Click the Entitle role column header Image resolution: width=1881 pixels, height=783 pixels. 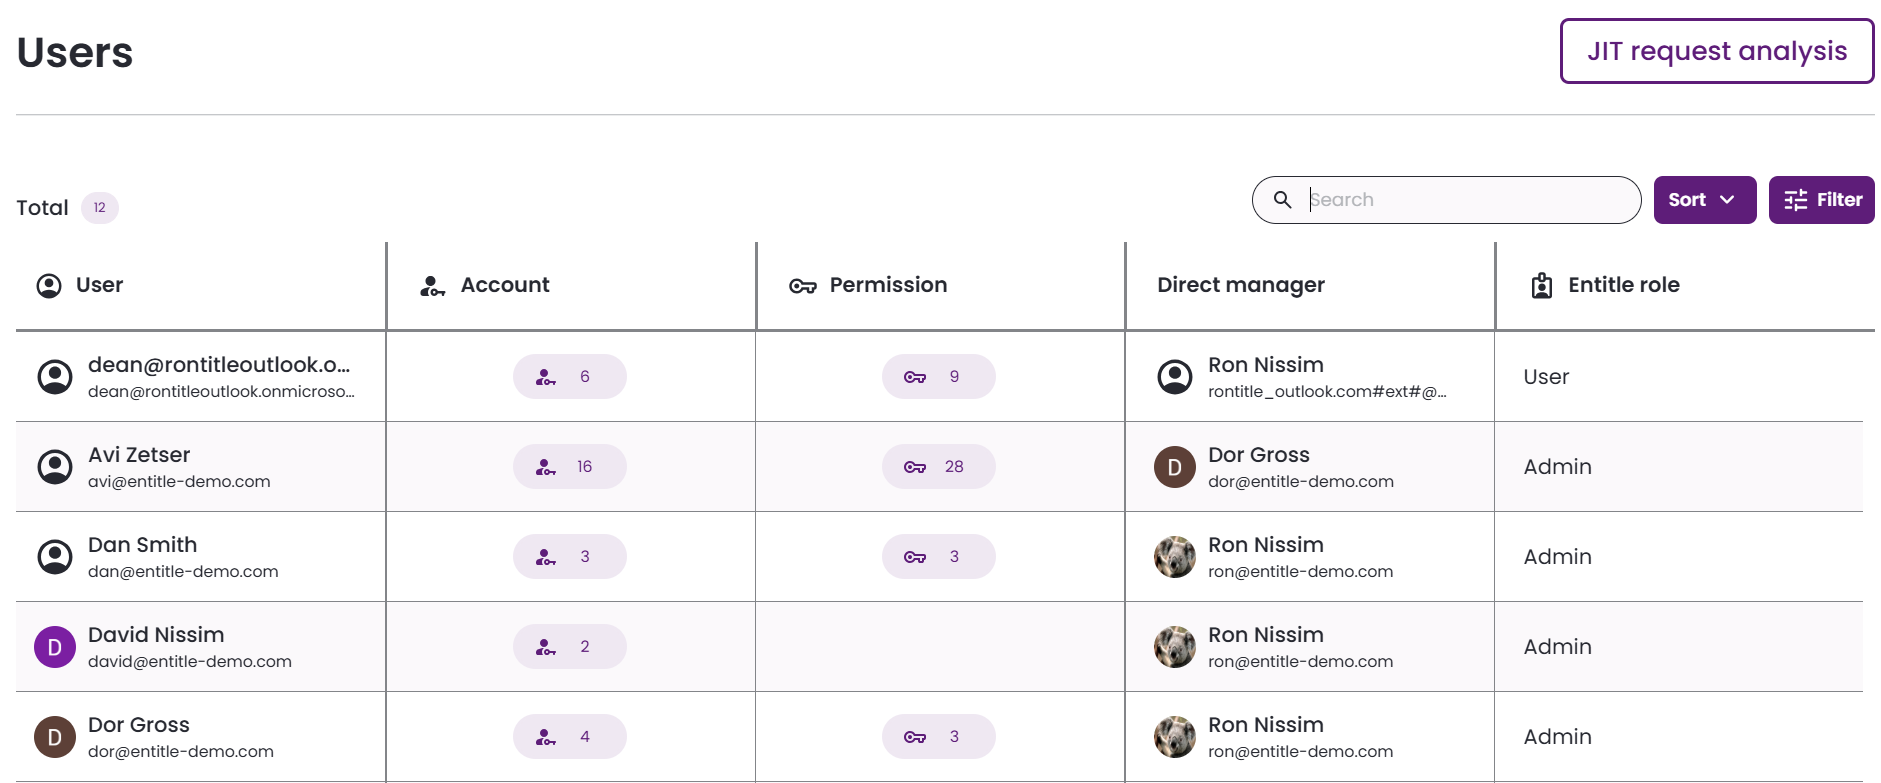[x=1623, y=285]
